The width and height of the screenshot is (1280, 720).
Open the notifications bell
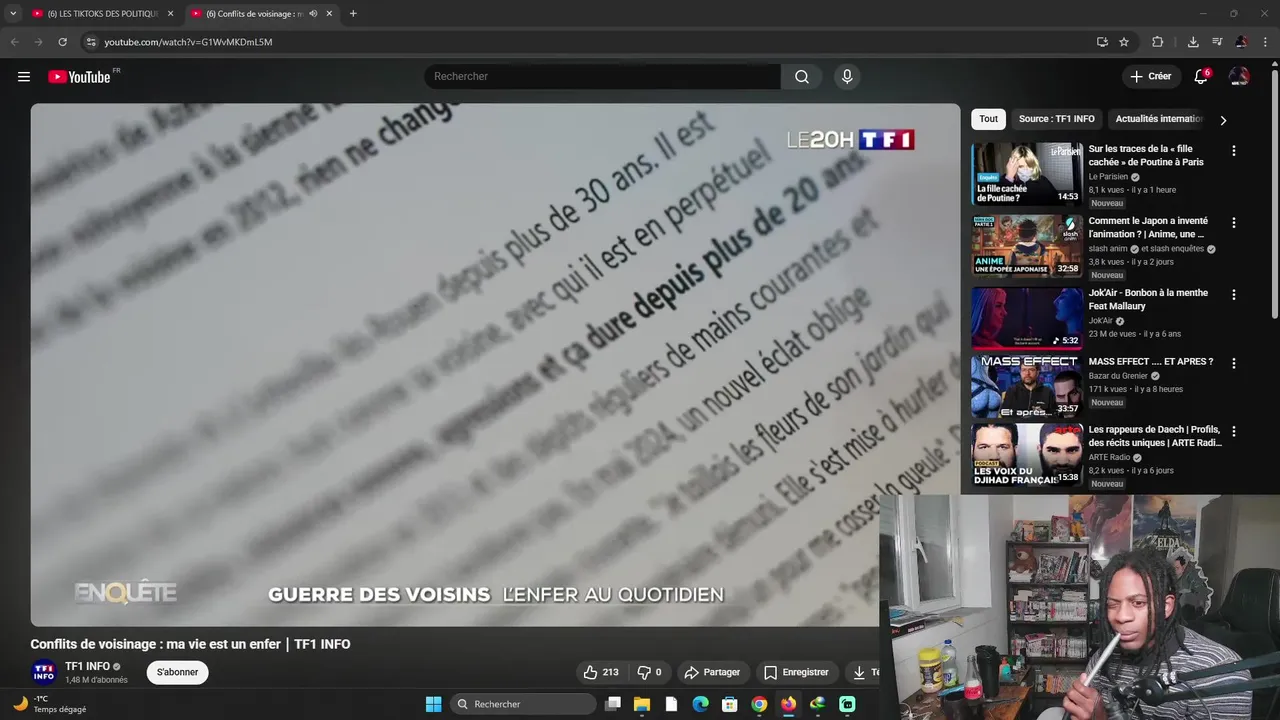[x=1201, y=77]
